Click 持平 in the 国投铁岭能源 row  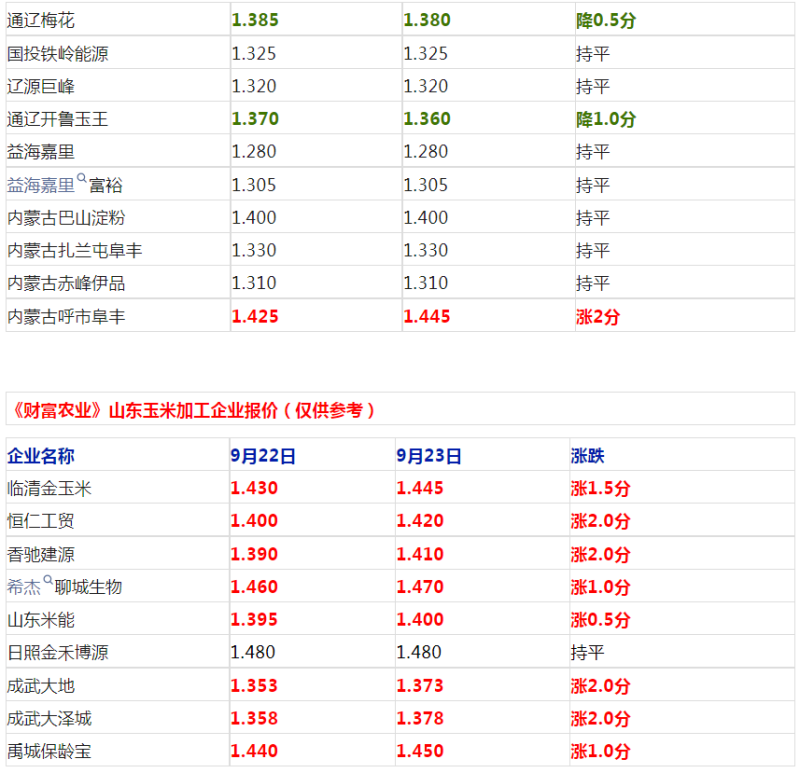593,54
